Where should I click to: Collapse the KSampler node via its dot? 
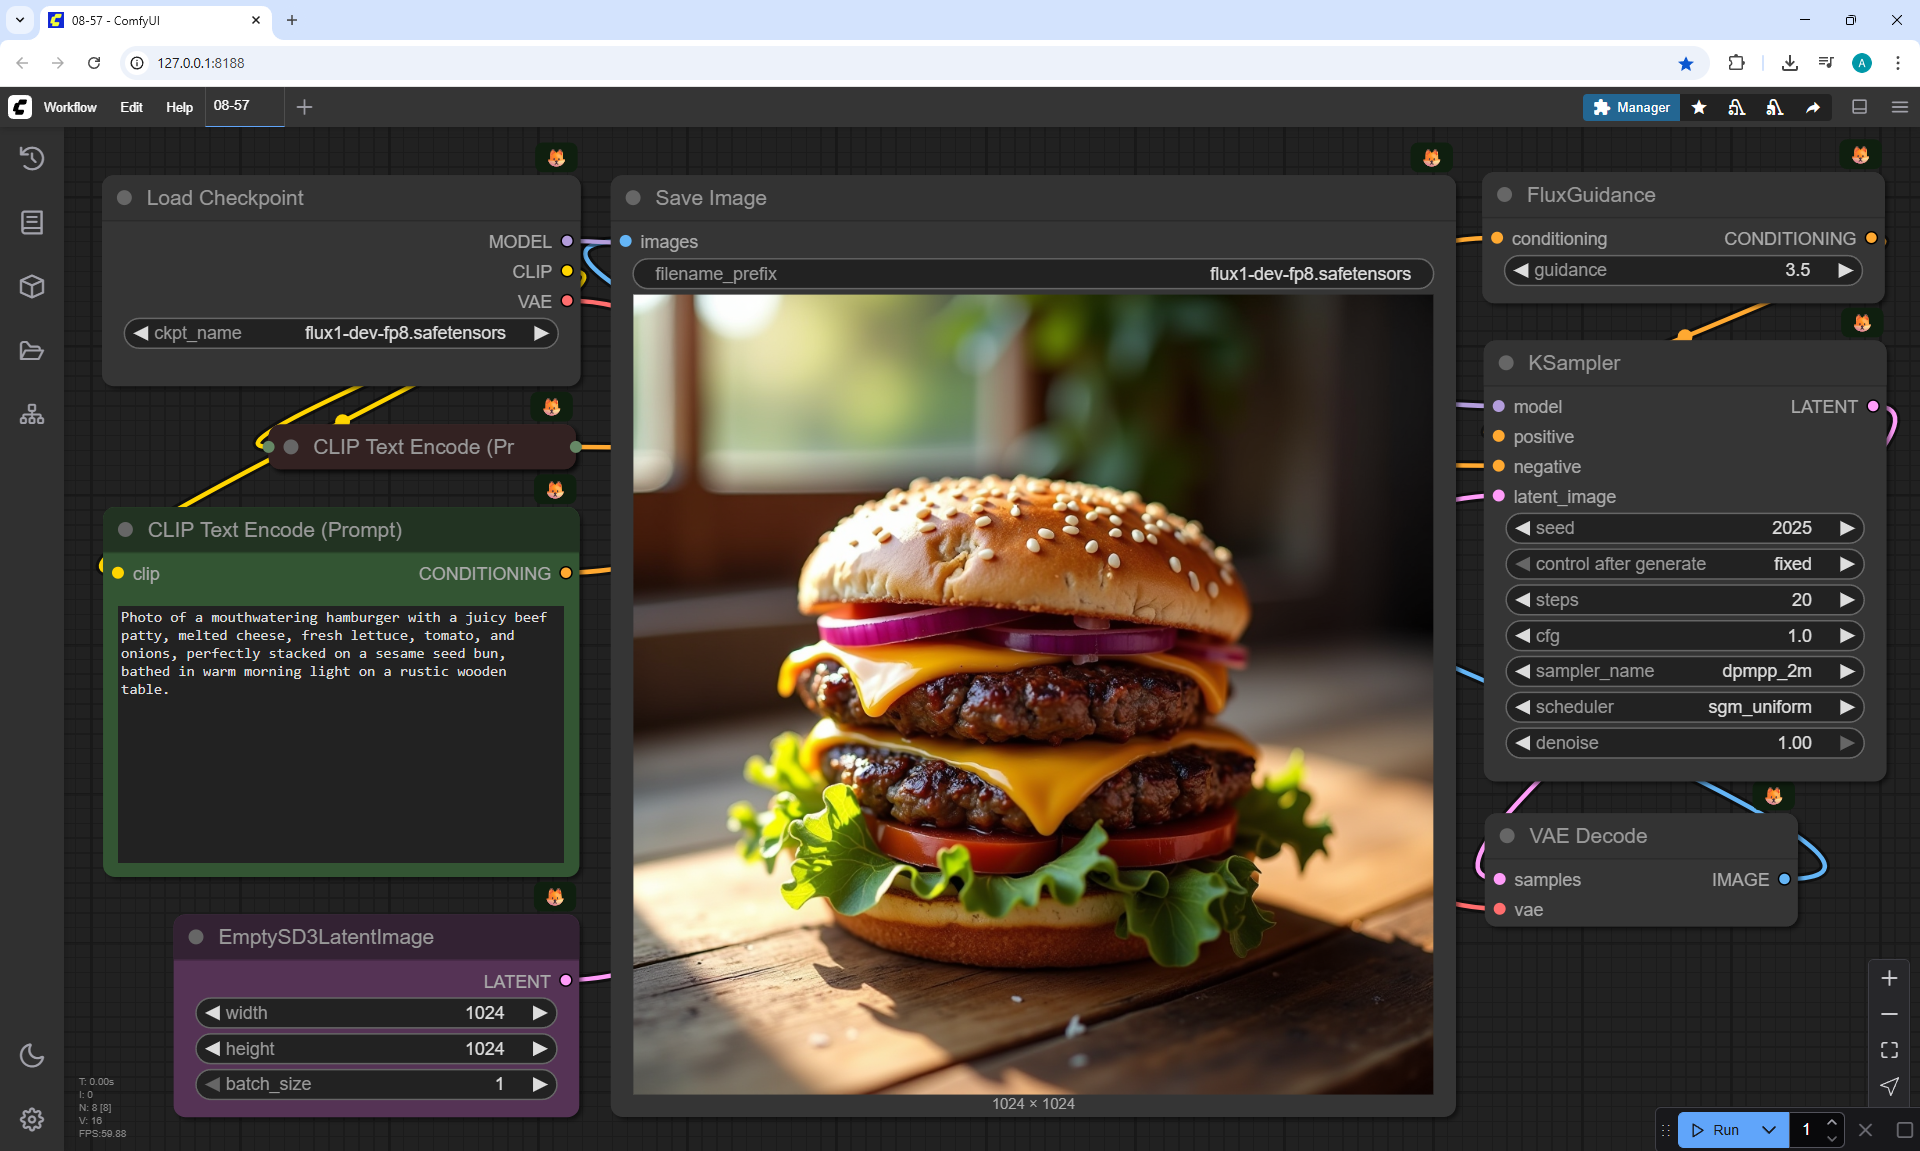tap(1506, 363)
